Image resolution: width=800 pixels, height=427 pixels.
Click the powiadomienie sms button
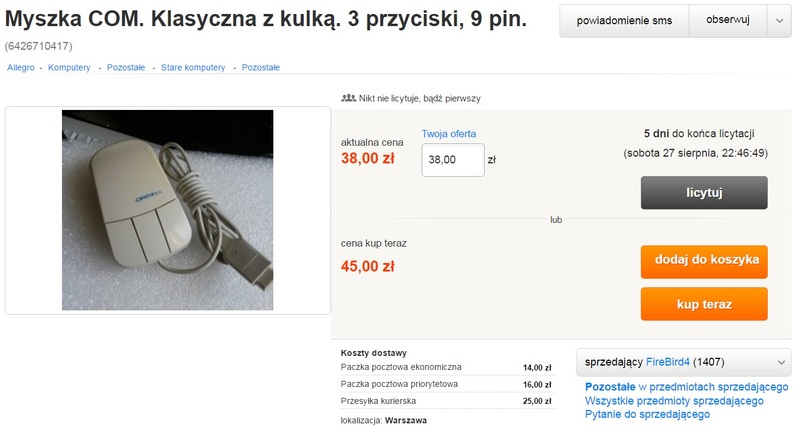624,21
